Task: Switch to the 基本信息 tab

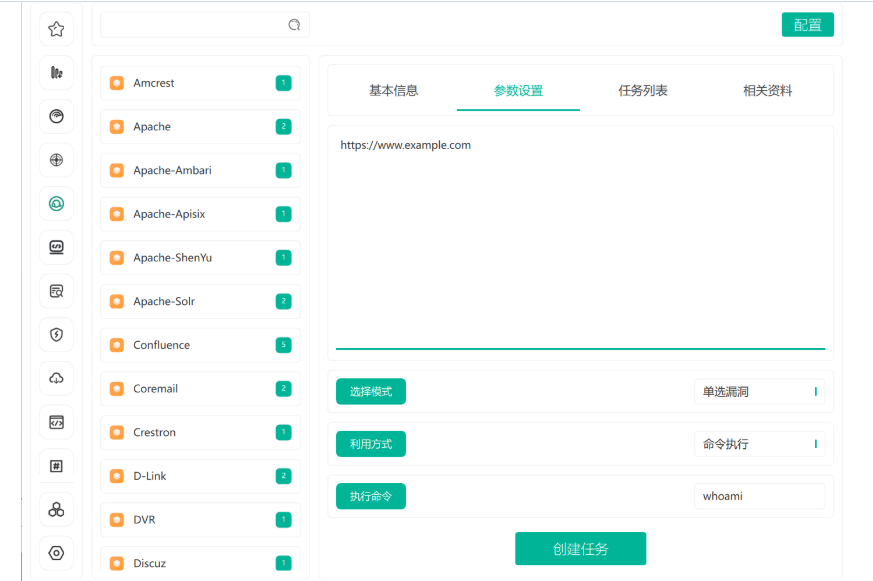Action: tap(396, 90)
